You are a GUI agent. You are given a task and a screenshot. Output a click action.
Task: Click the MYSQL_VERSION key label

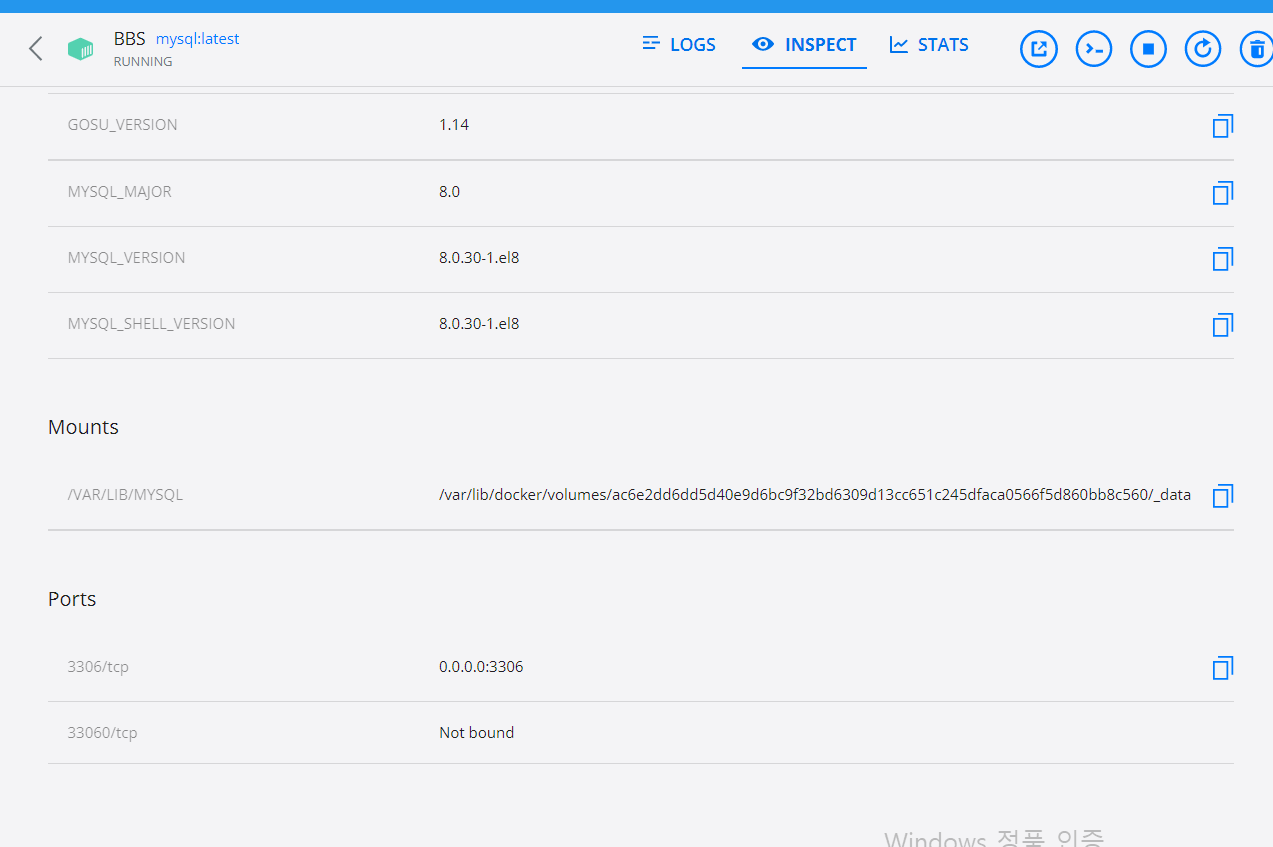[127, 257]
